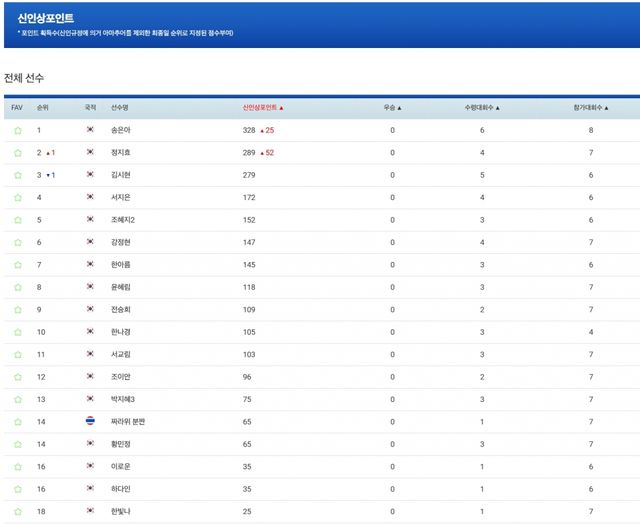Image resolution: width=640 pixels, height=524 pixels.
Task: Star the rank 5 player 조혜지2
Action: (x=17, y=220)
